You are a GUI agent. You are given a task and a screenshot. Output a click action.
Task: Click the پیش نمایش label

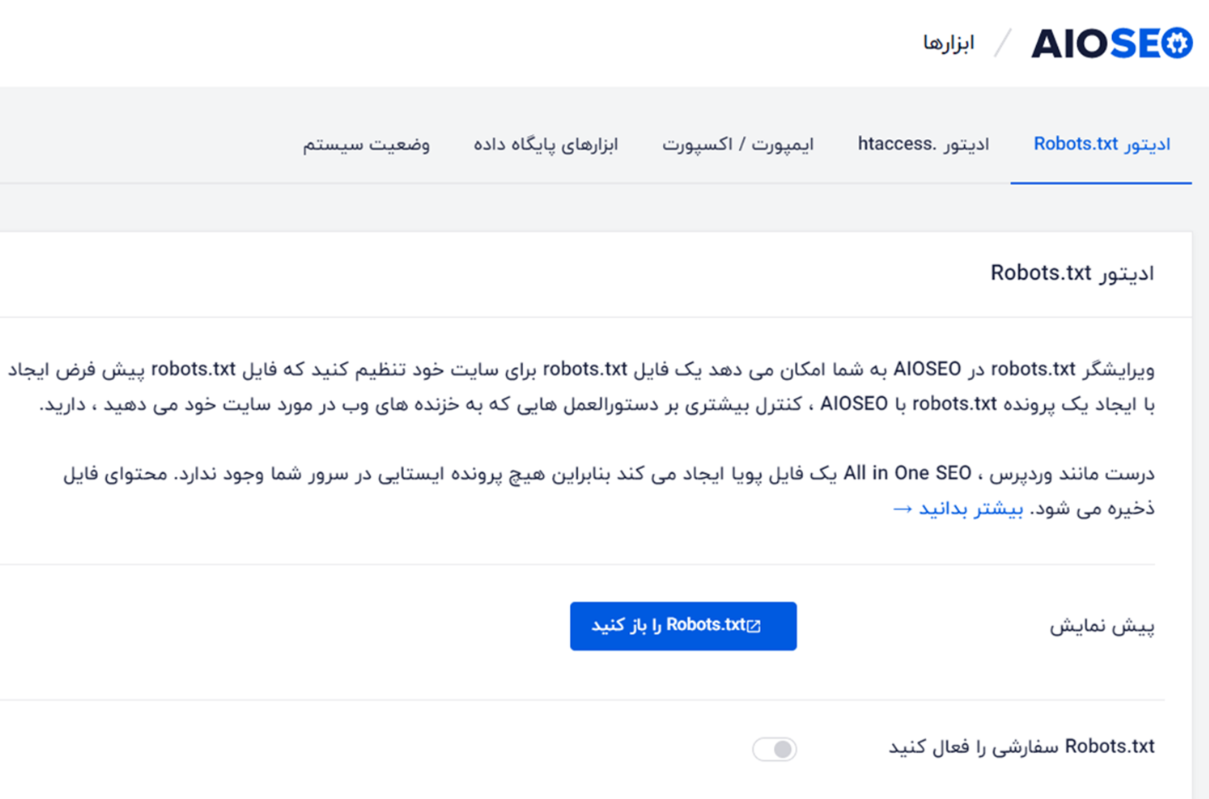point(1102,627)
